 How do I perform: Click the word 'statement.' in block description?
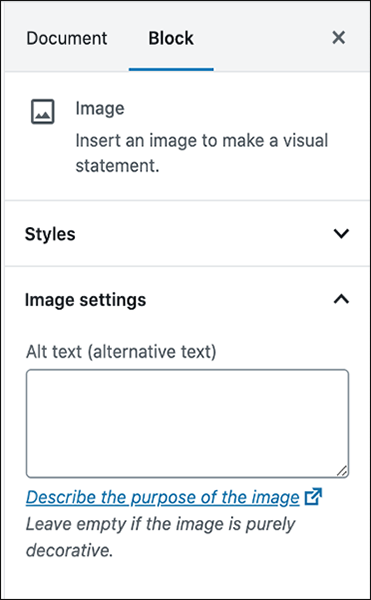(x=117, y=166)
